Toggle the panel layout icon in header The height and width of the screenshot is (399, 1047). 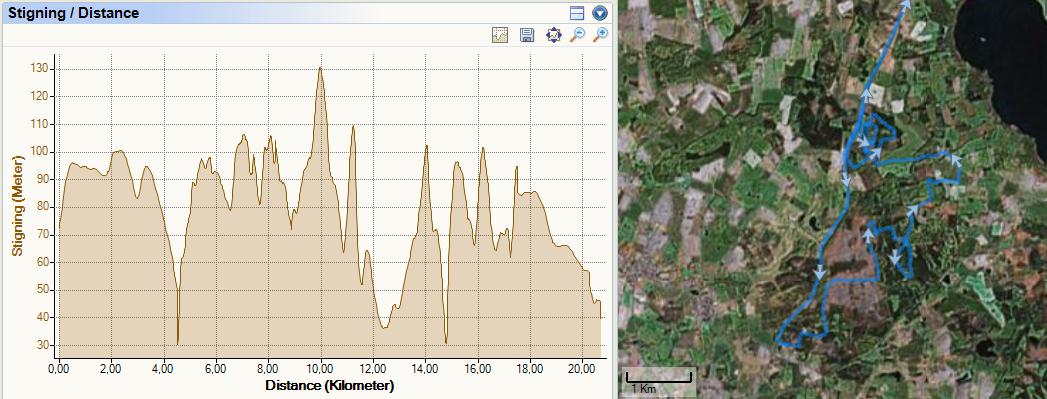(577, 13)
